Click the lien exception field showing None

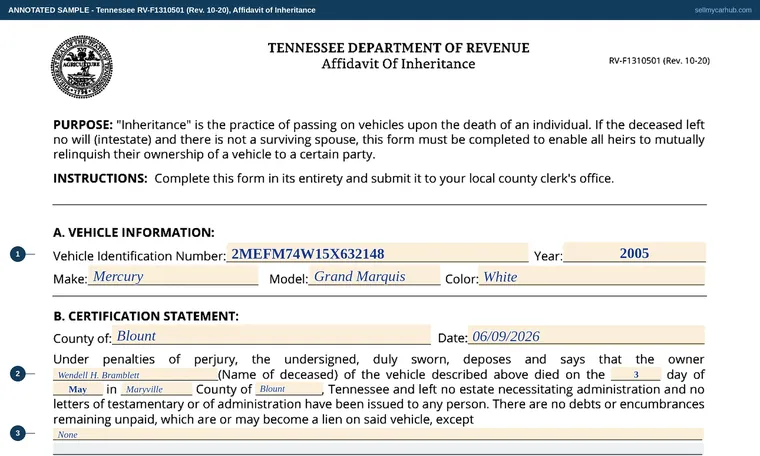[378, 434]
